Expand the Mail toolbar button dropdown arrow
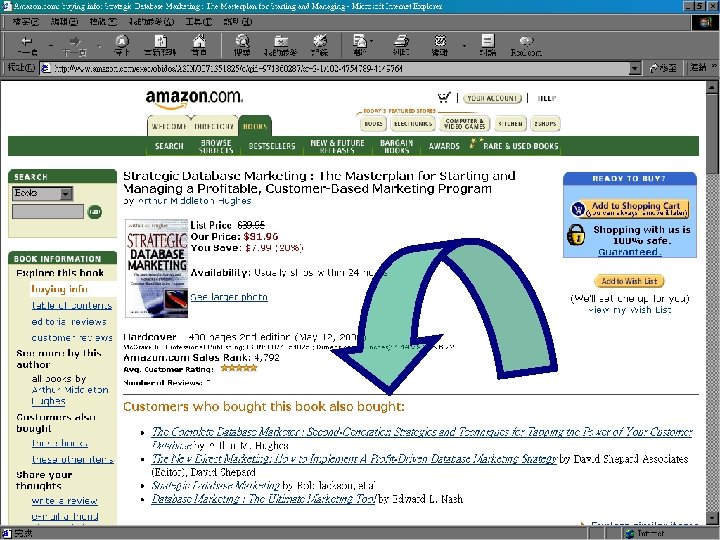The image size is (720, 540). pyautogui.click(x=371, y=41)
